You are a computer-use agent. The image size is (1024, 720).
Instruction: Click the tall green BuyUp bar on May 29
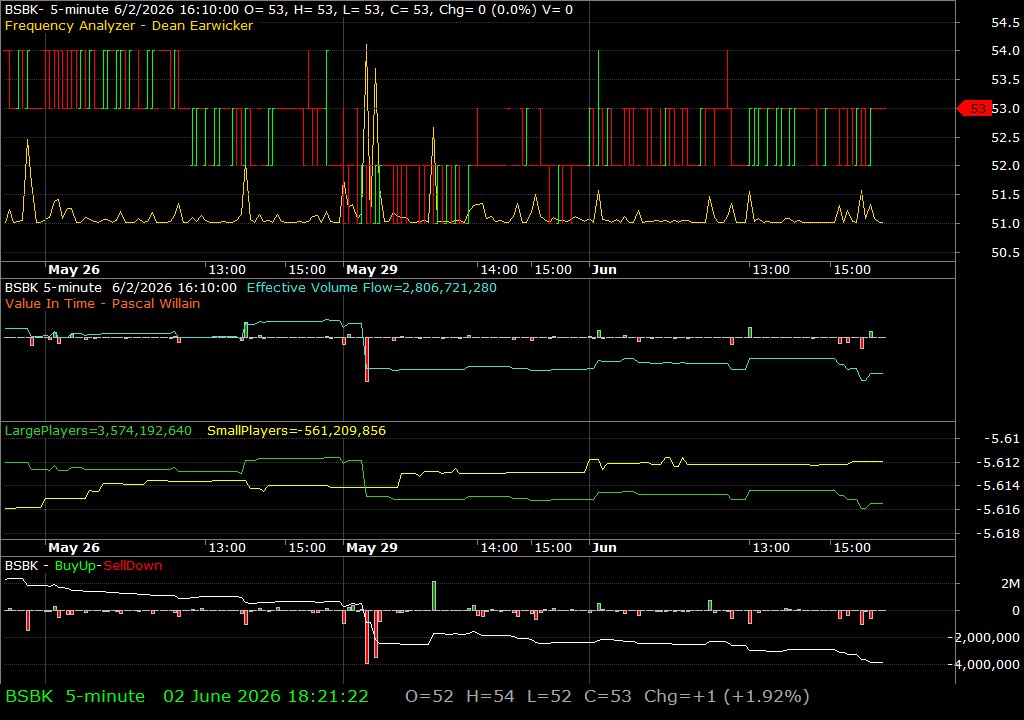pyautogui.click(x=434, y=596)
